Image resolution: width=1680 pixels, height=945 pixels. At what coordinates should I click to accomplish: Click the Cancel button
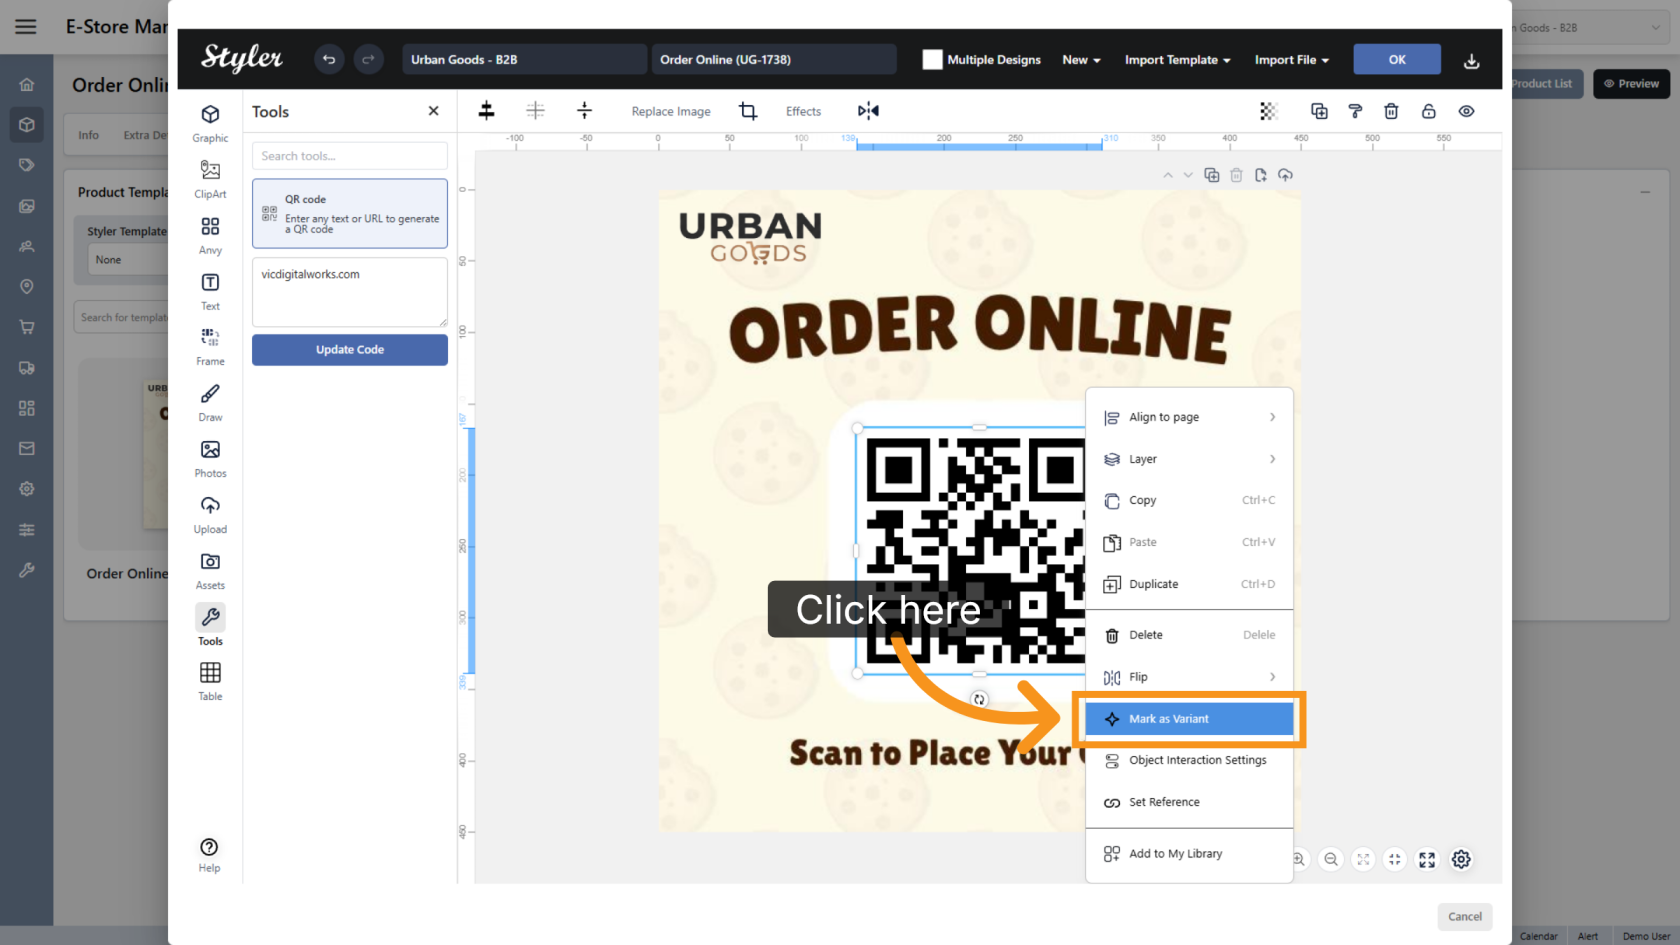(1465, 917)
